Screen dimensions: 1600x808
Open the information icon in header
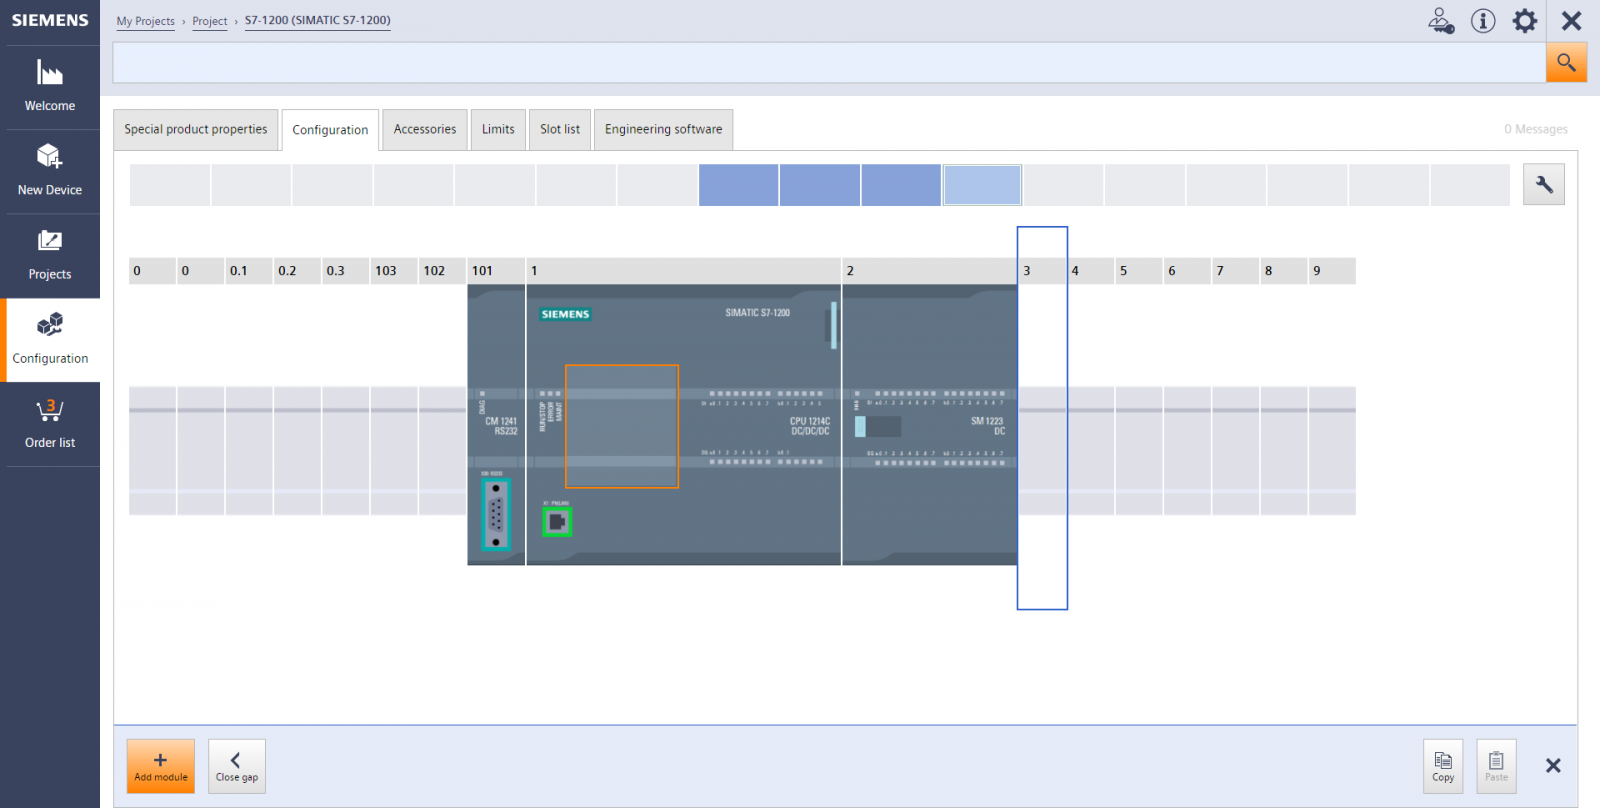point(1483,20)
